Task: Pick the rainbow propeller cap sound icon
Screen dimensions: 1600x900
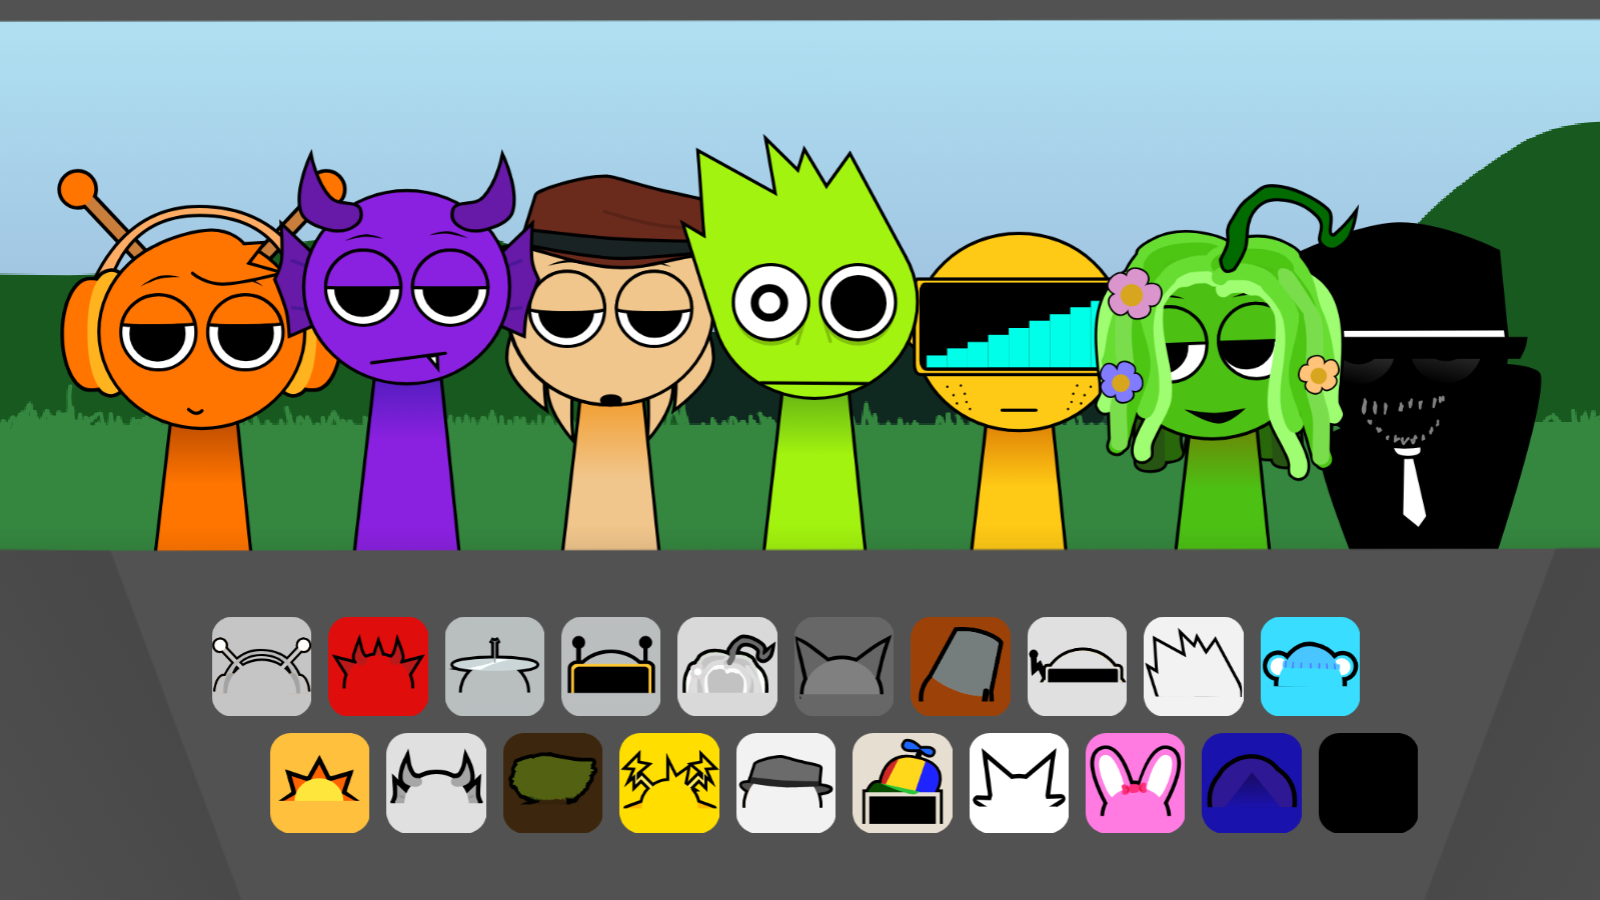Action: click(x=901, y=782)
